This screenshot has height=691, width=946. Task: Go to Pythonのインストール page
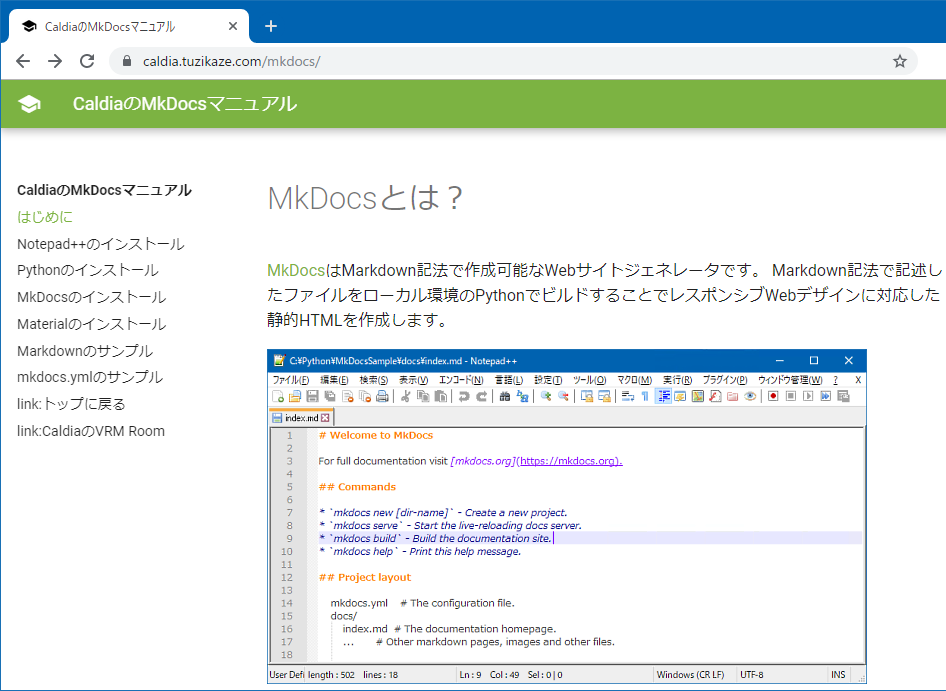[x=87, y=270]
